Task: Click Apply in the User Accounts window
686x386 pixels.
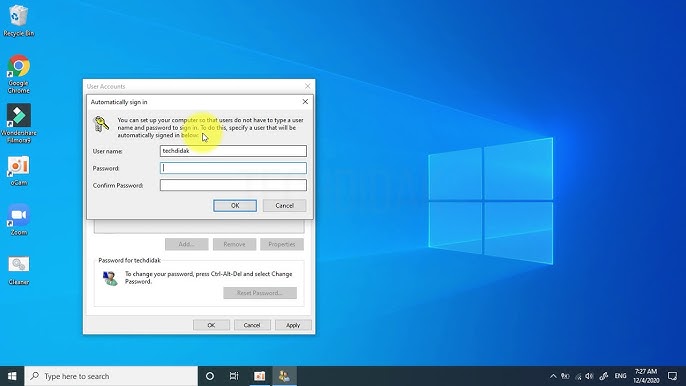Action: [293, 325]
